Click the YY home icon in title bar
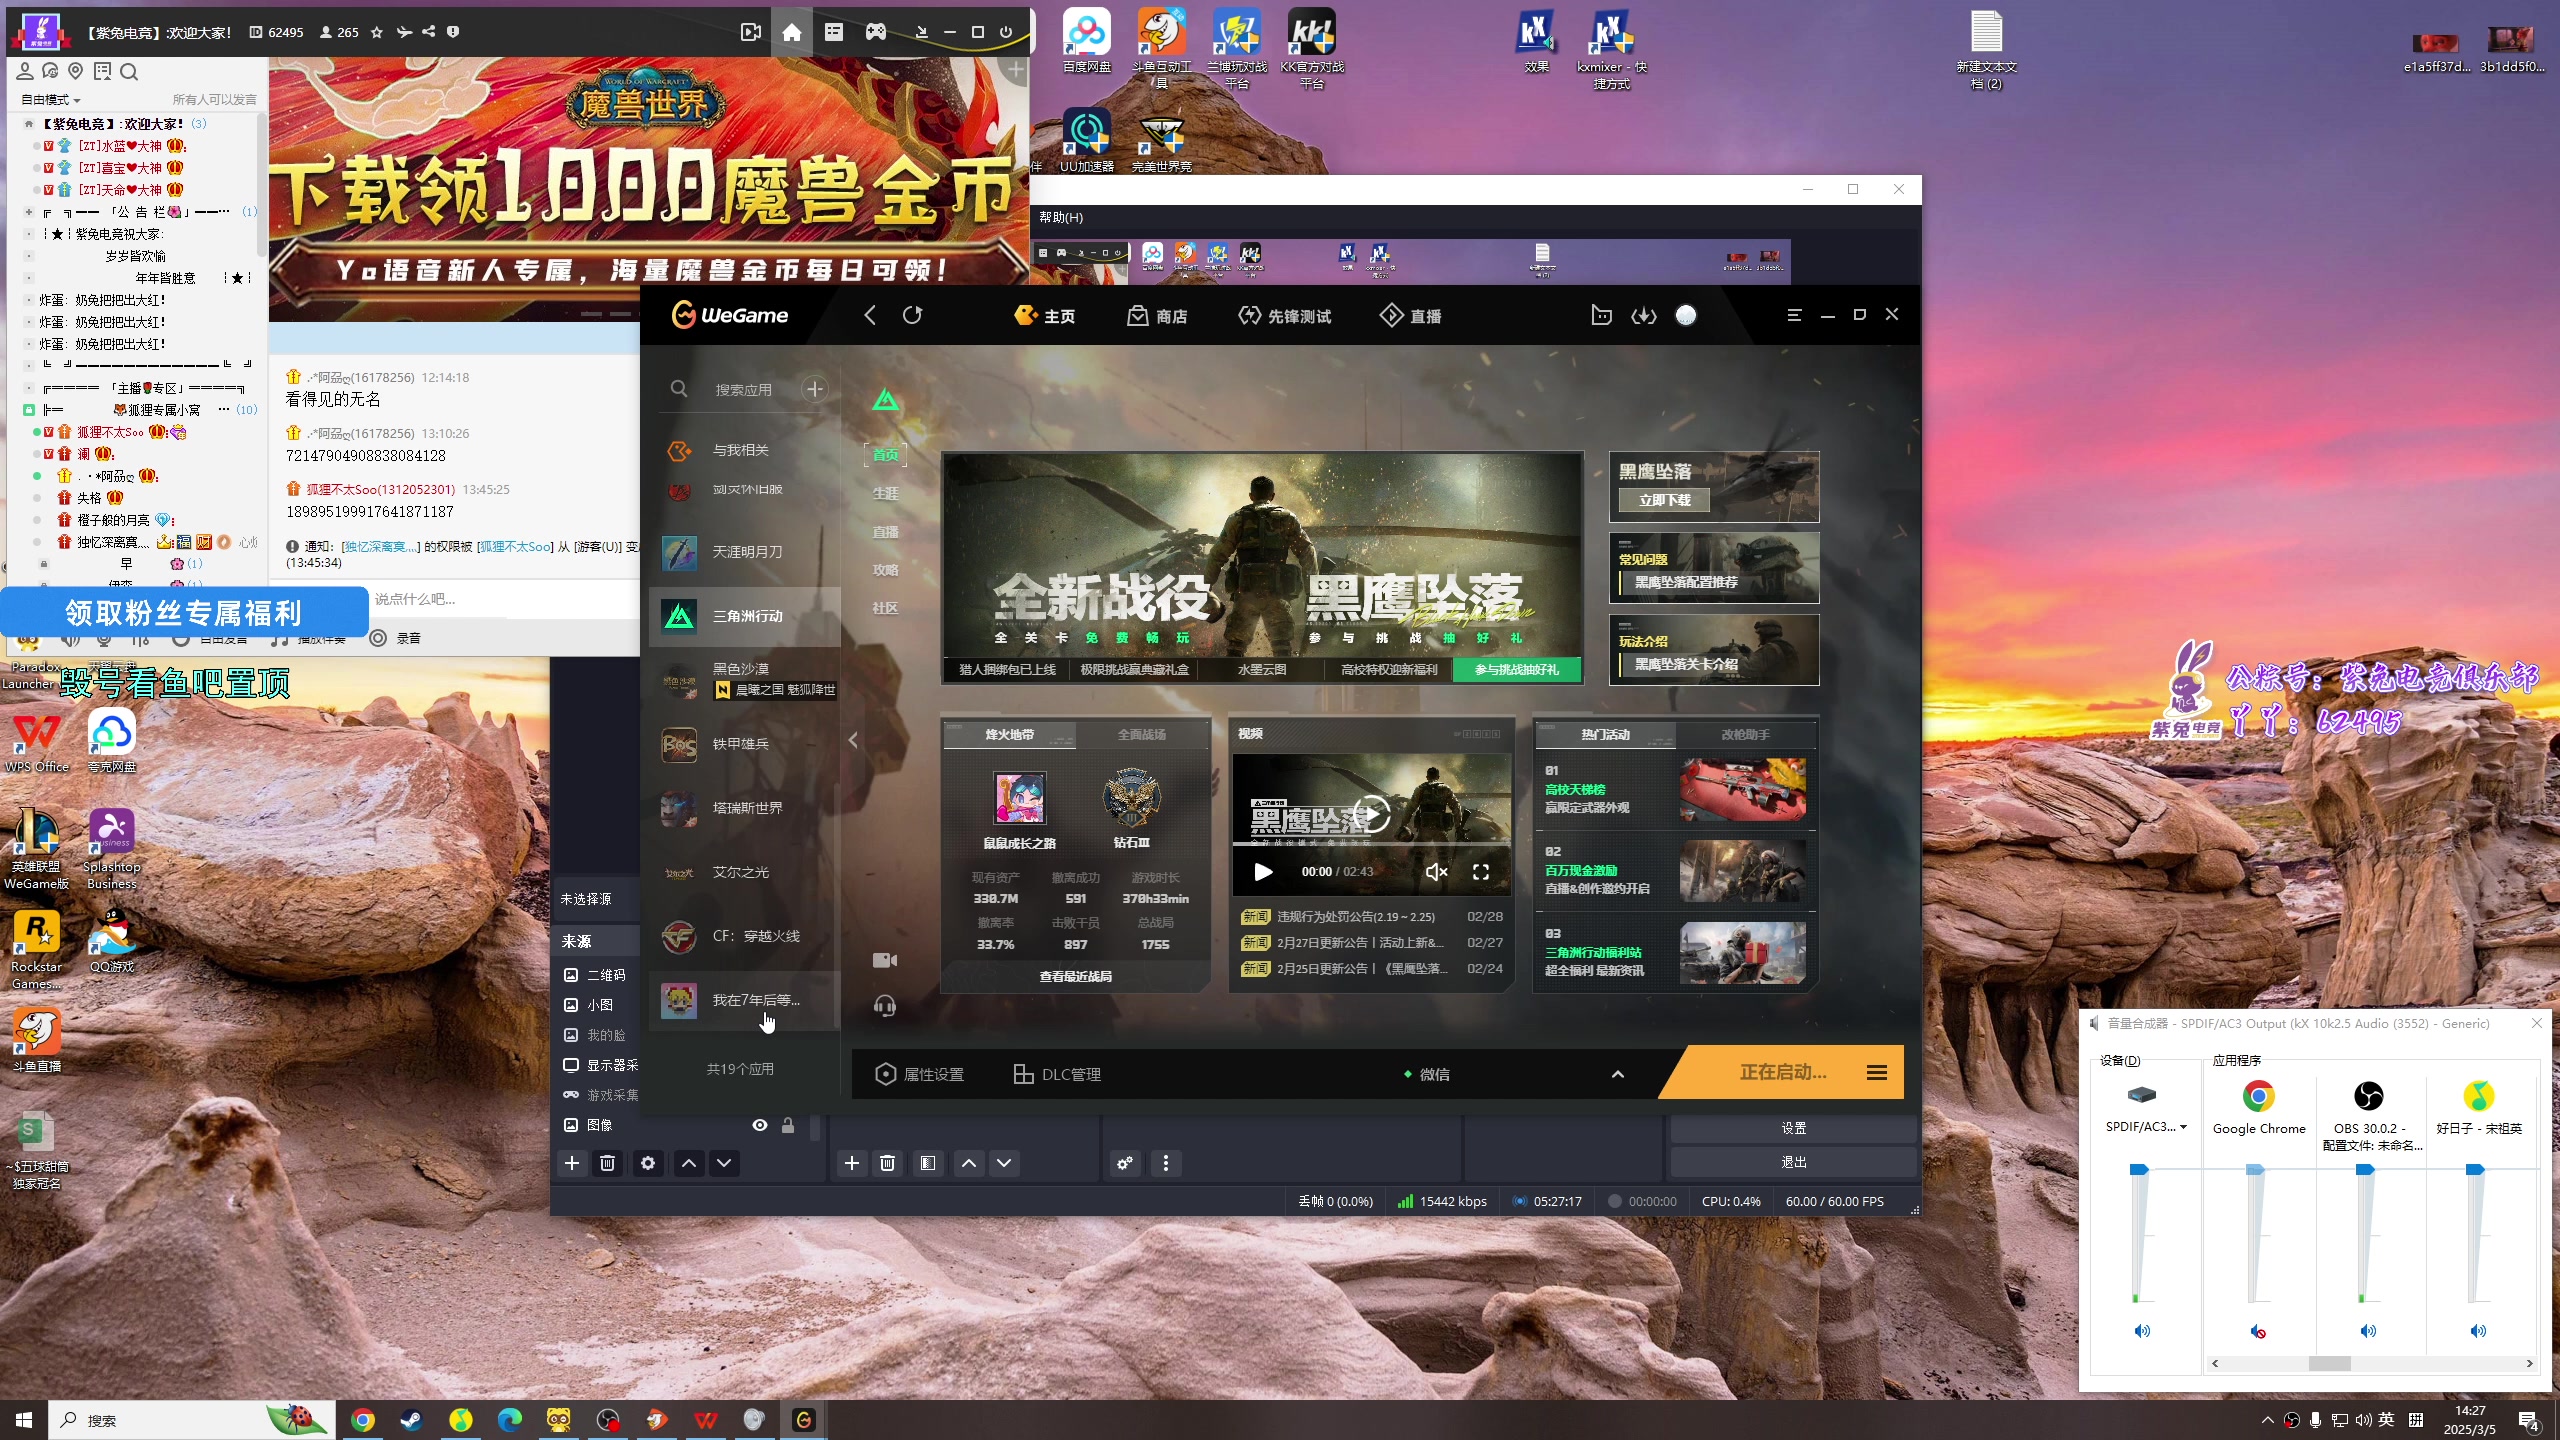 tap(792, 32)
